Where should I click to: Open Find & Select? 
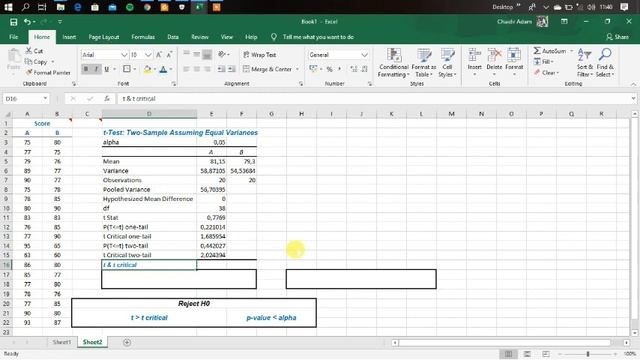pos(605,63)
